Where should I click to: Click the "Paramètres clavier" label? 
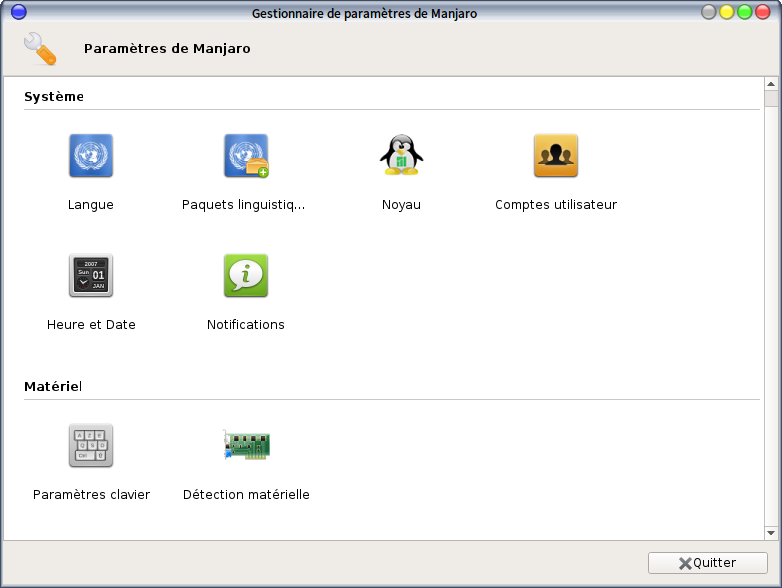91,495
